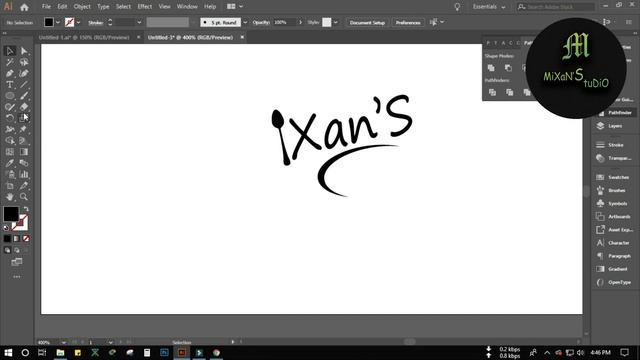The width and height of the screenshot is (640, 360).
Task: Click the Preferences button
Action: pyautogui.click(x=408, y=22)
